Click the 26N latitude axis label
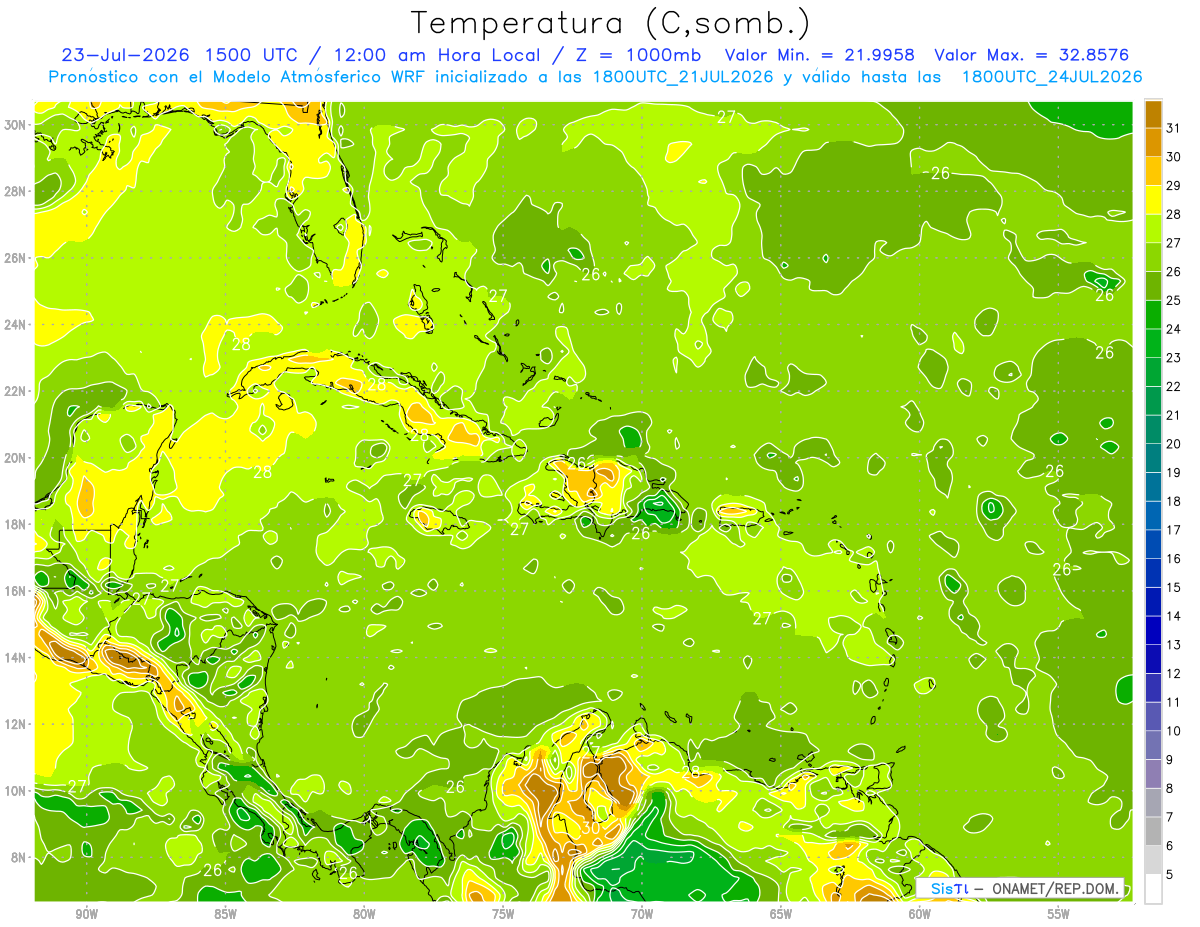 coord(17,258)
